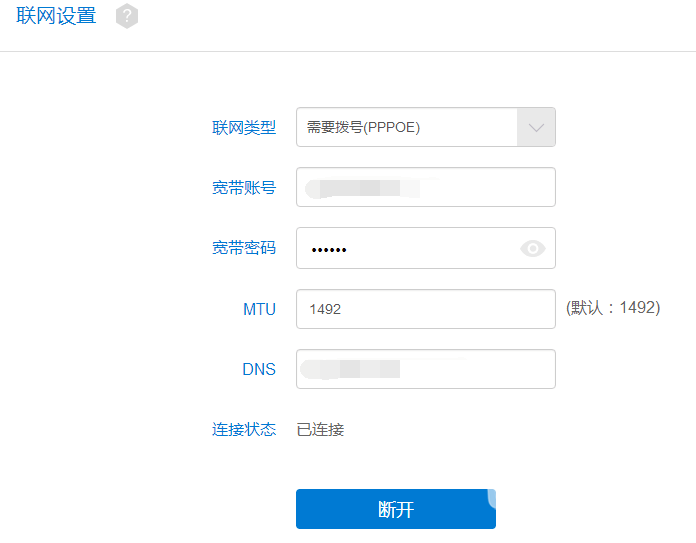Click the light corner mark on 断开 button
This screenshot has height=543, width=696.
coord(491,496)
